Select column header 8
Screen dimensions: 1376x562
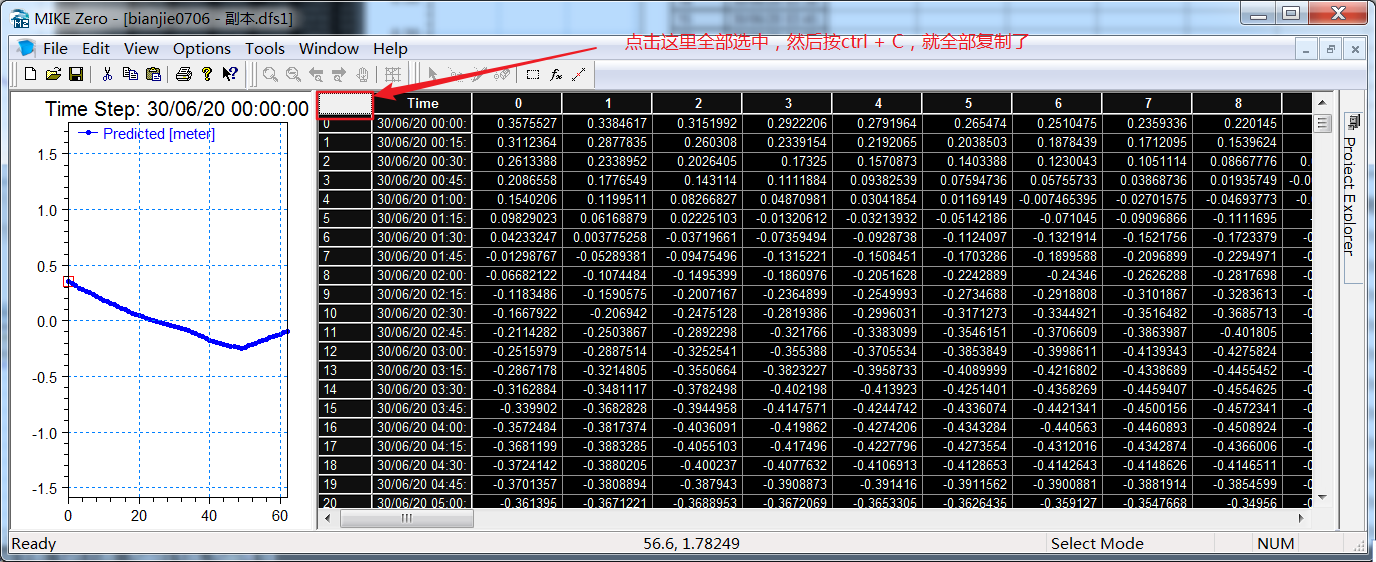tap(1237, 103)
